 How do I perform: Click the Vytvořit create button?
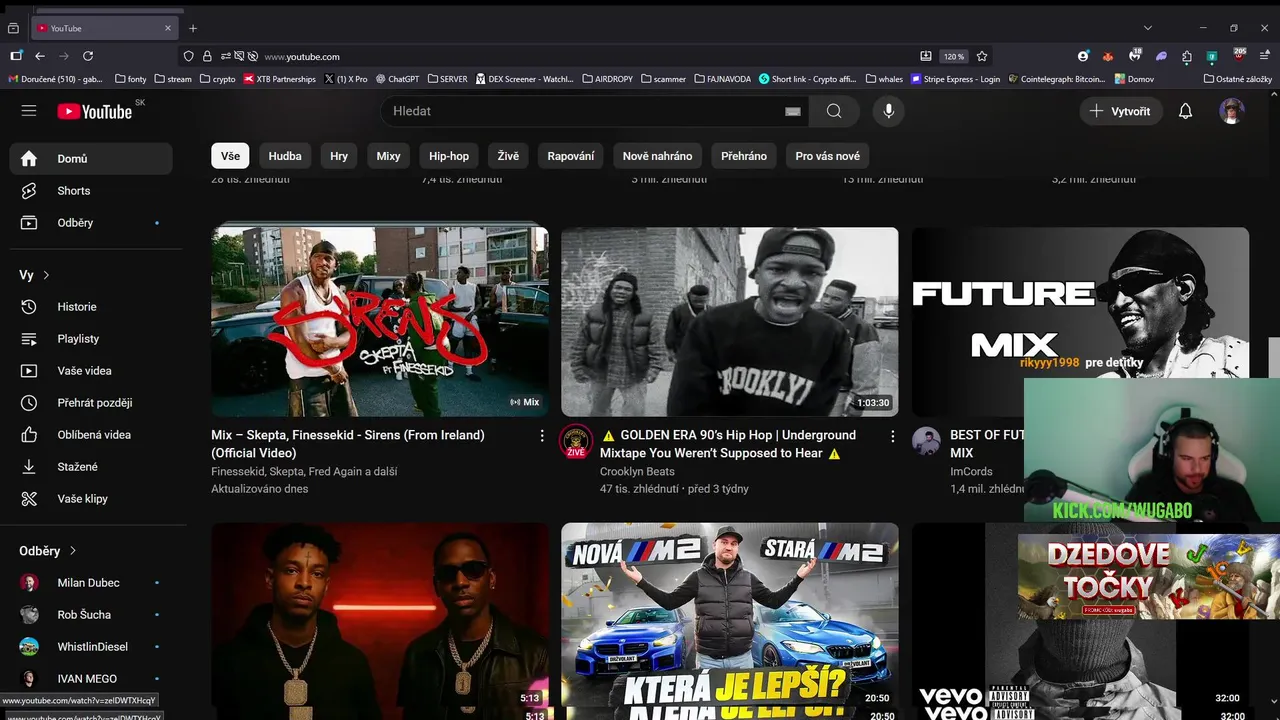[1121, 111]
